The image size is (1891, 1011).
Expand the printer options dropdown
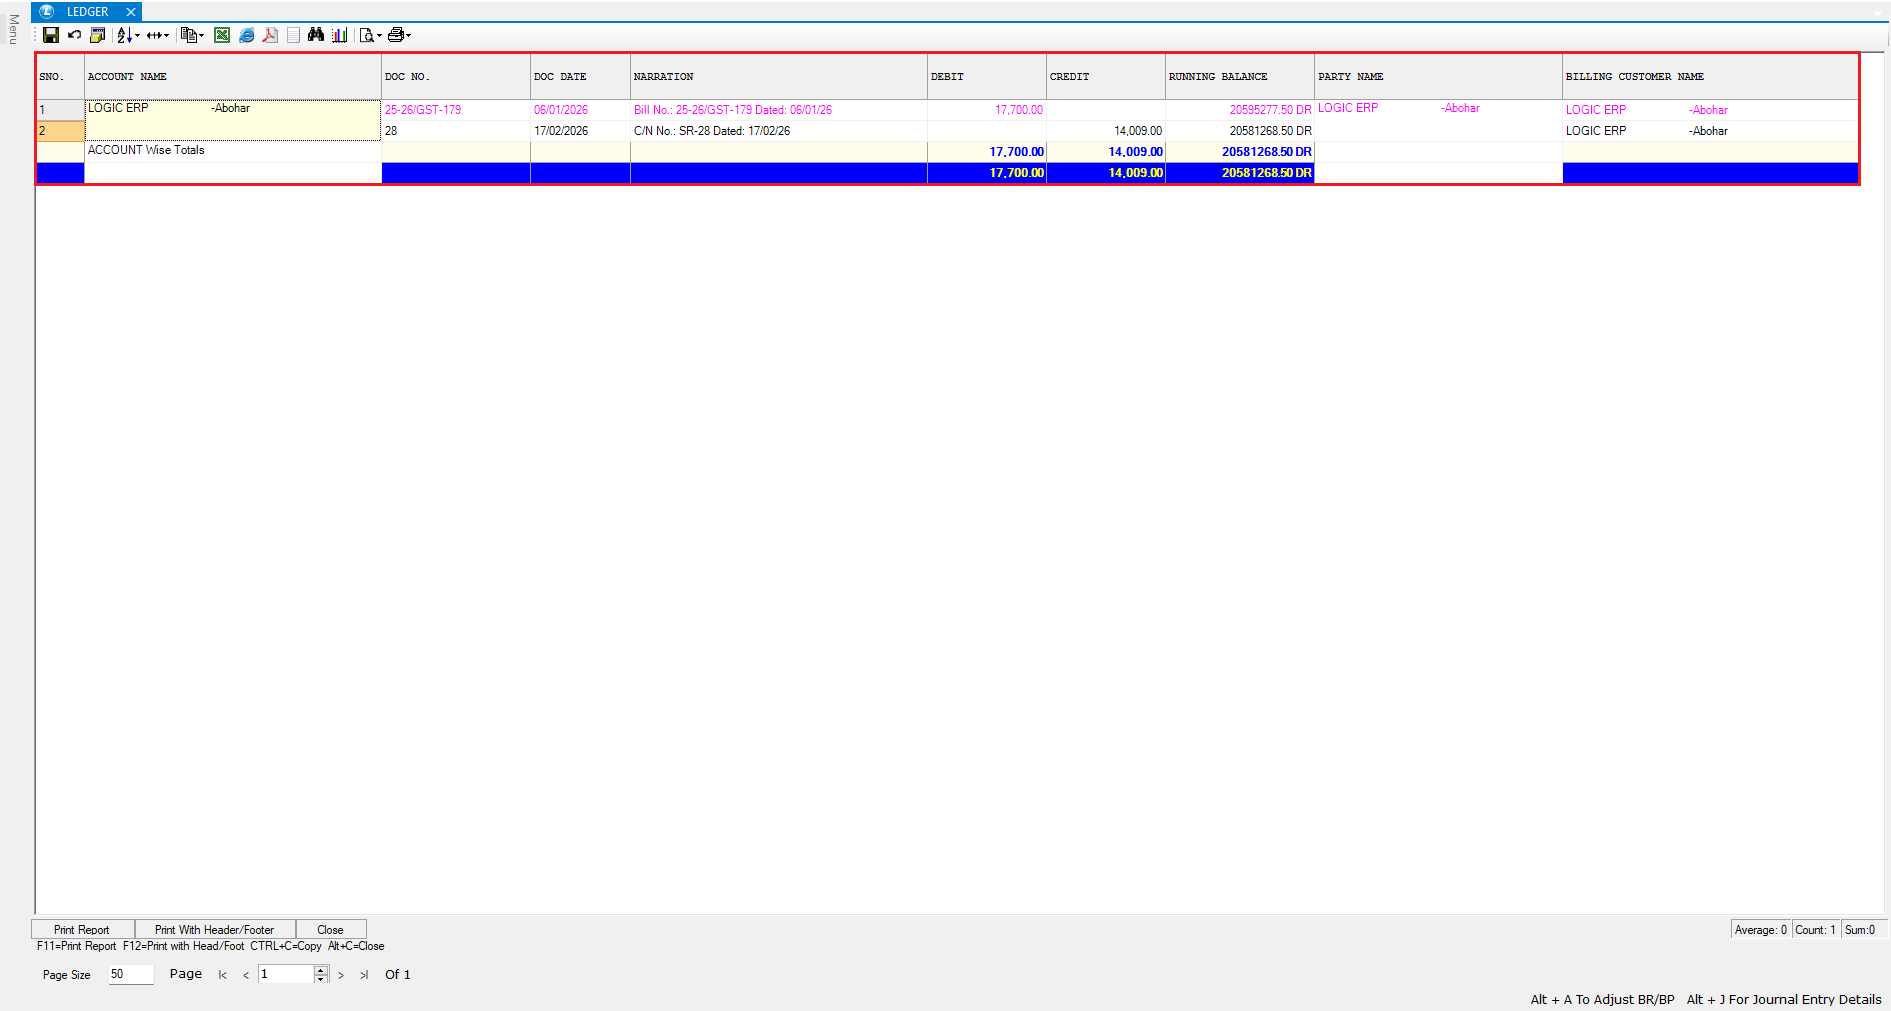pyautogui.click(x=409, y=36)
